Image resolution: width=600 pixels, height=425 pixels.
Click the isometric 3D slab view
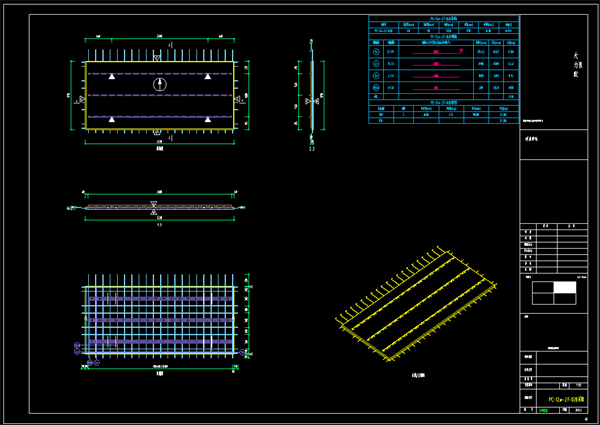pyautogui.click(x=416, y=304)
